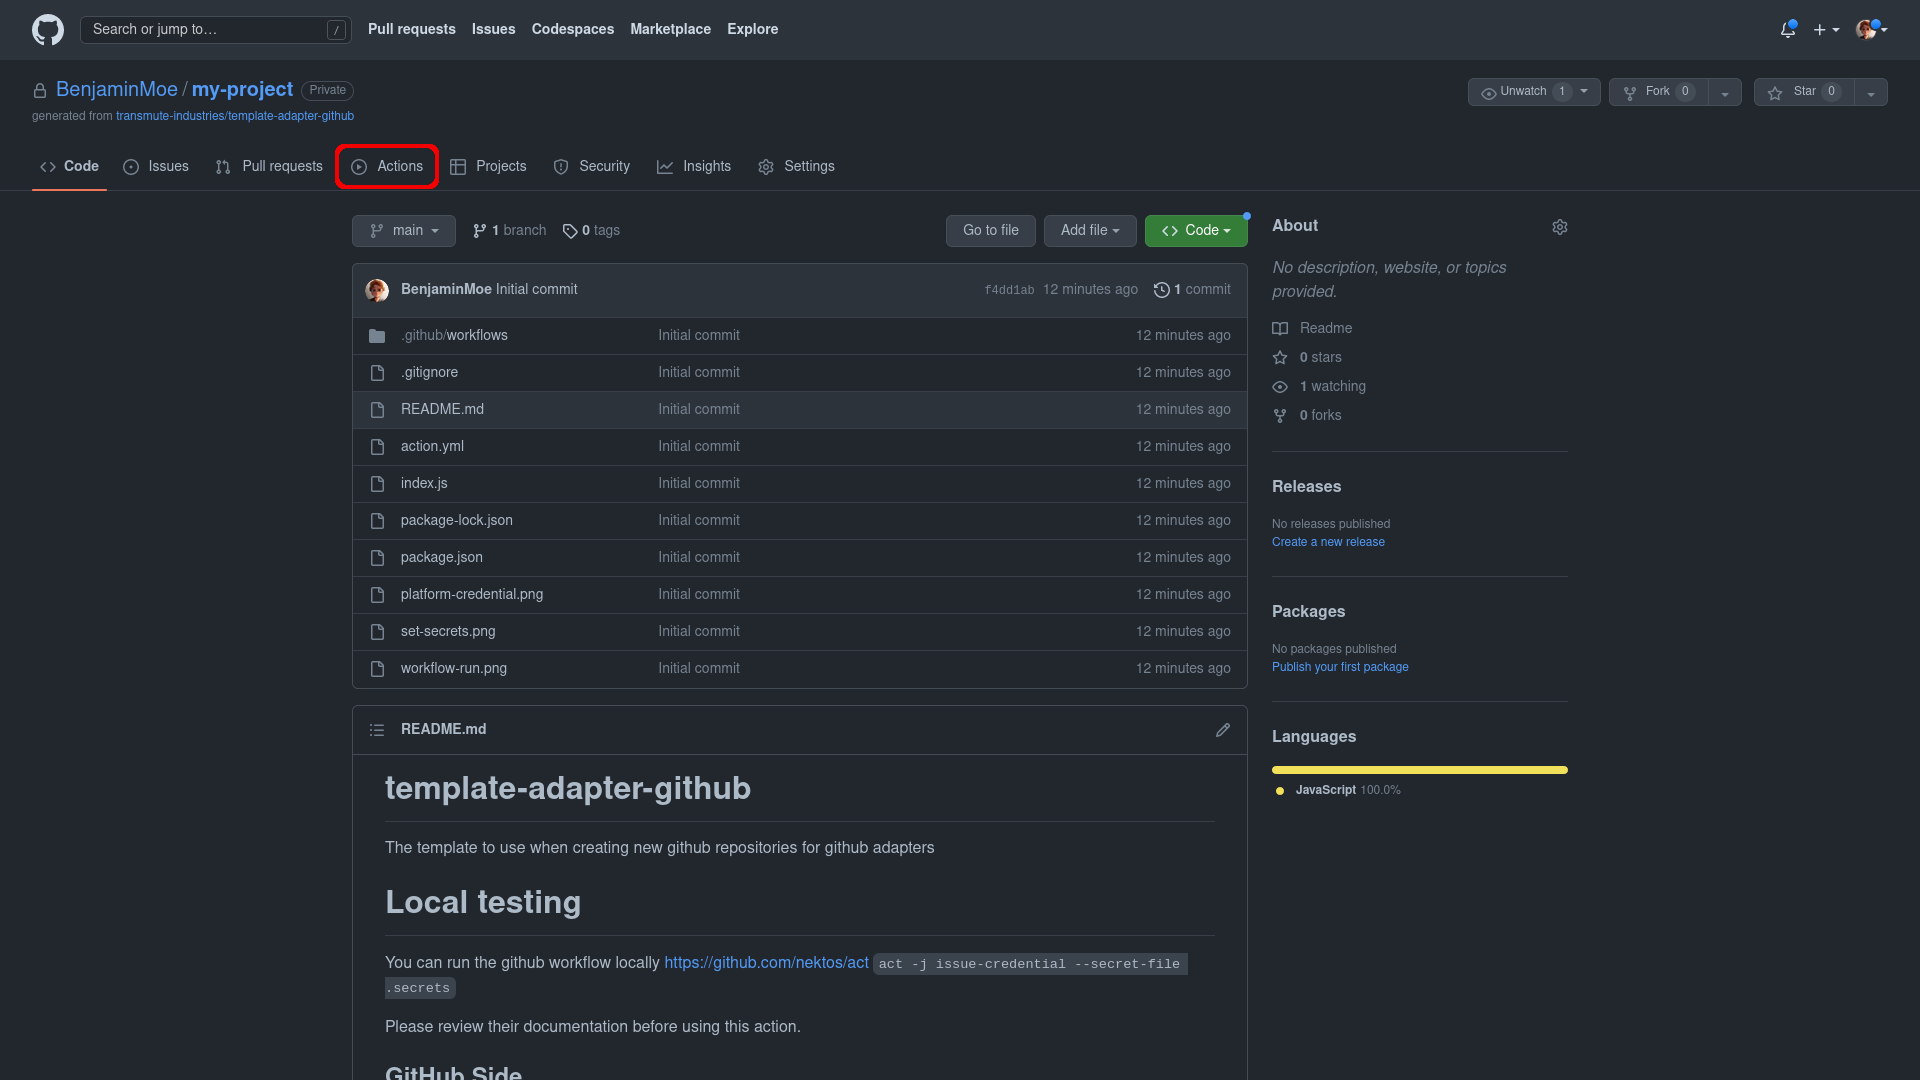Open the green Code dropdown button

(1196, 231)
